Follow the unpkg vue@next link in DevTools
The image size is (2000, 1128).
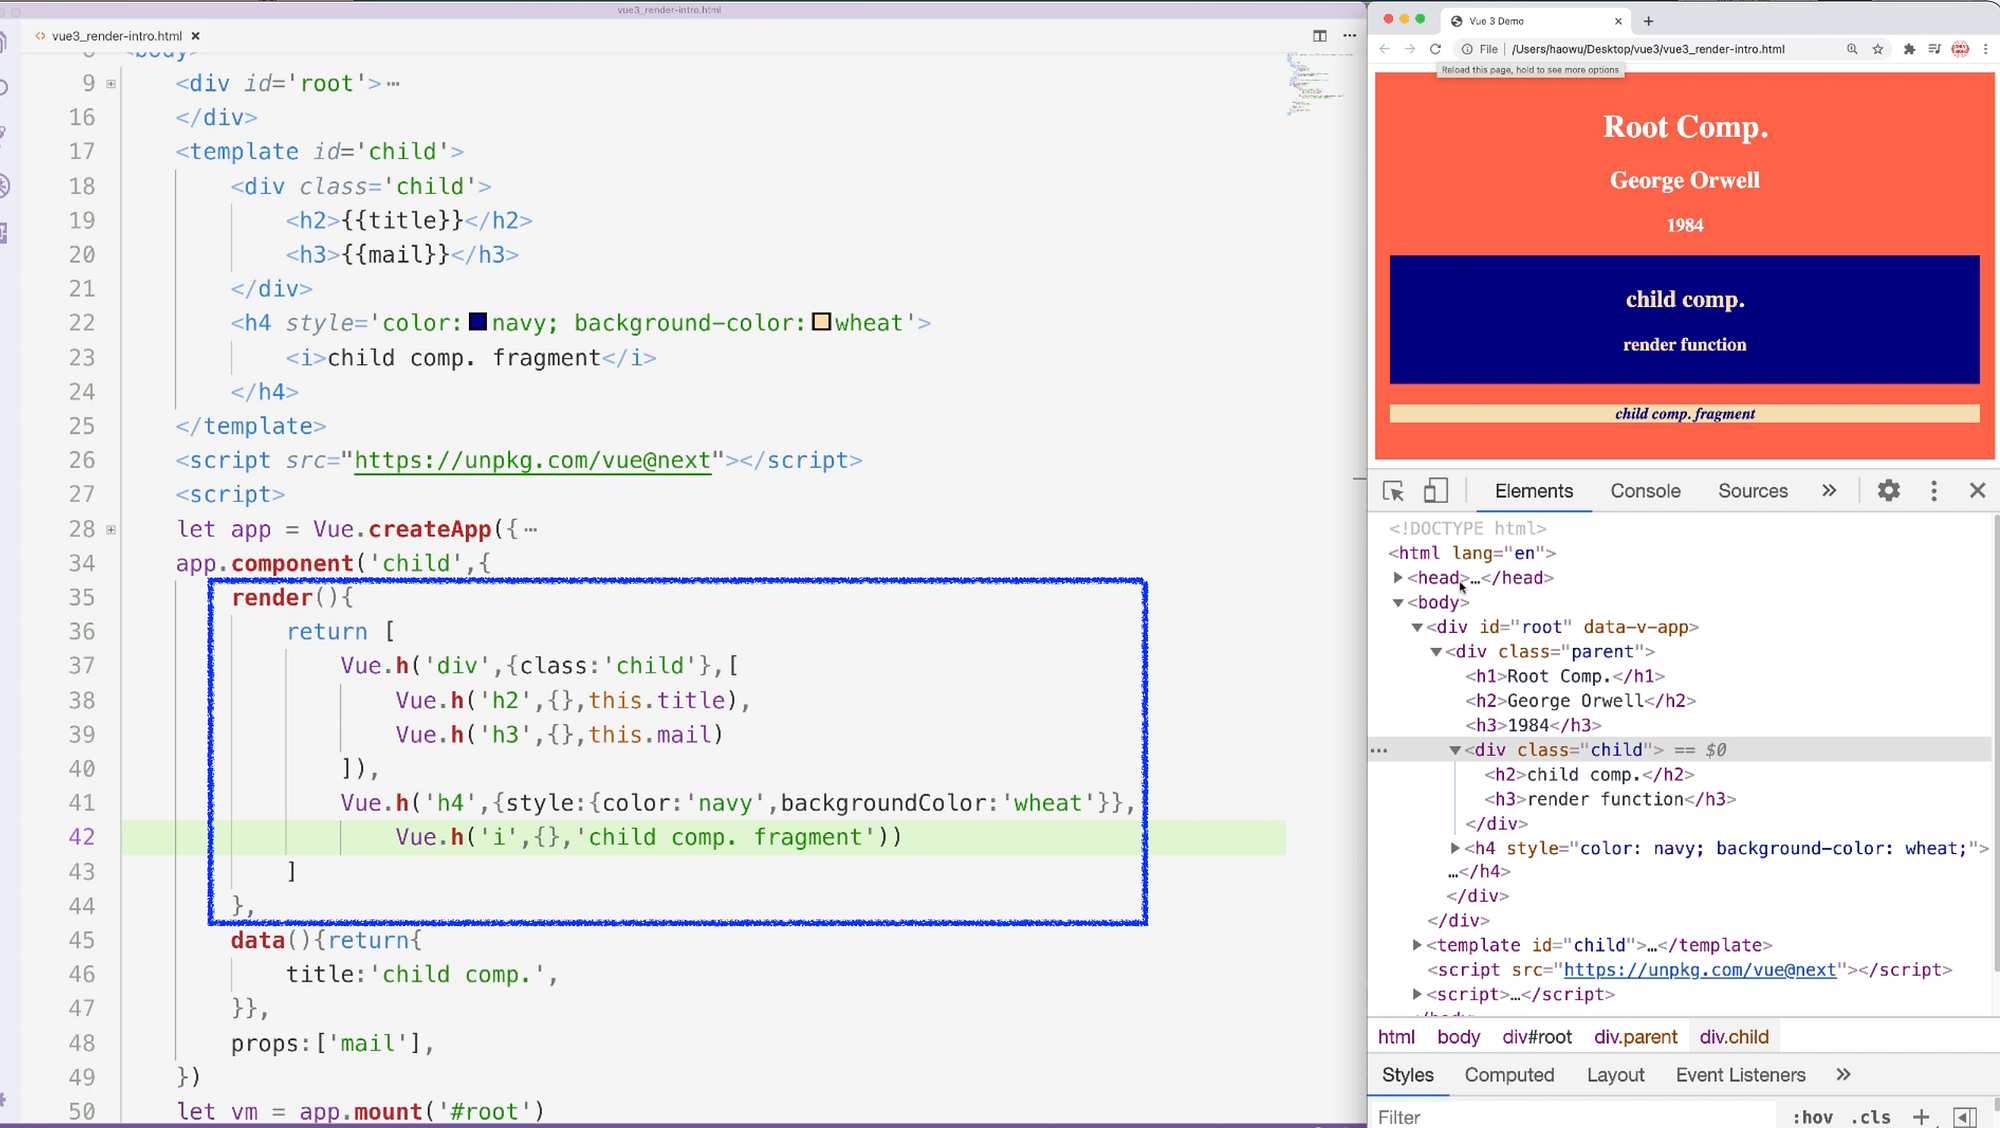pyautogui.click(x=1699, y=970)
